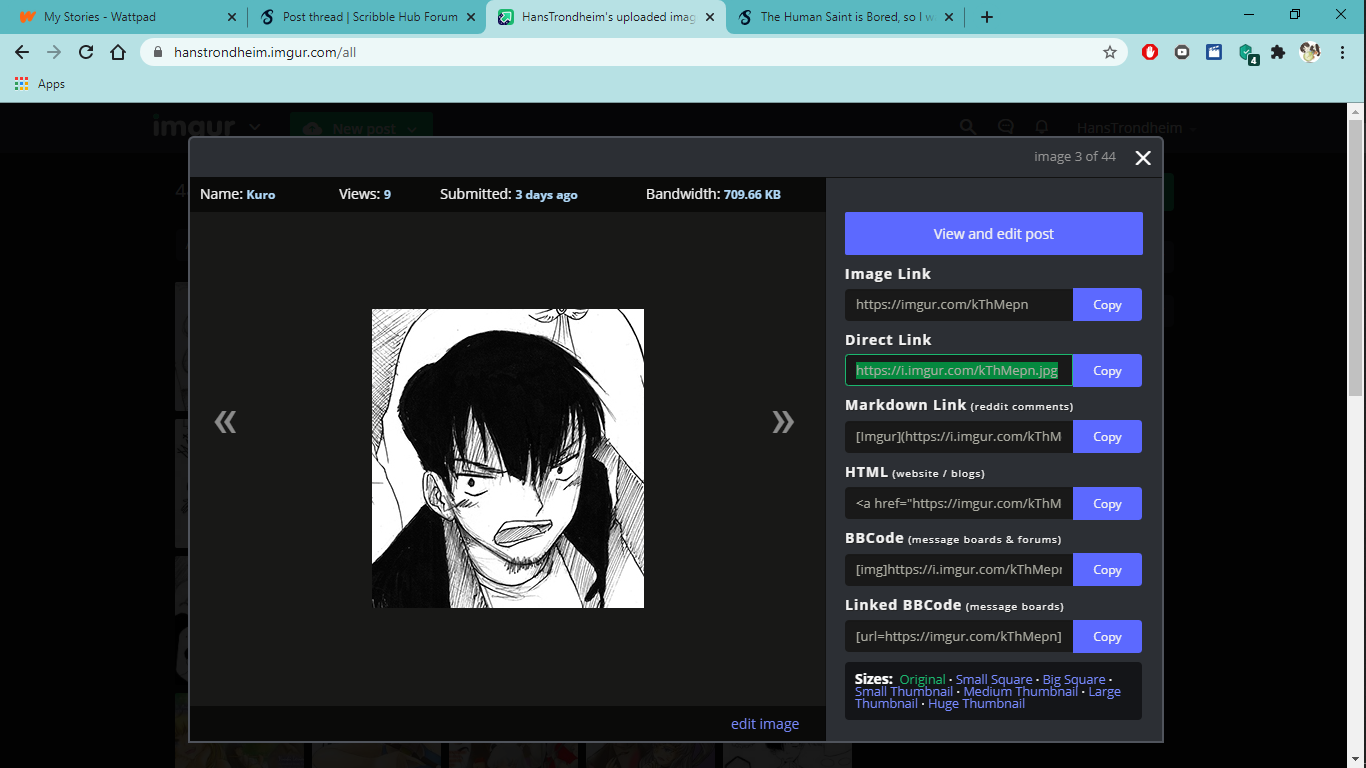Image resolution: width=1366 pixels, height=768 pixels.
Task: Click View and edit post button
Action: click(x=993, y=234)
